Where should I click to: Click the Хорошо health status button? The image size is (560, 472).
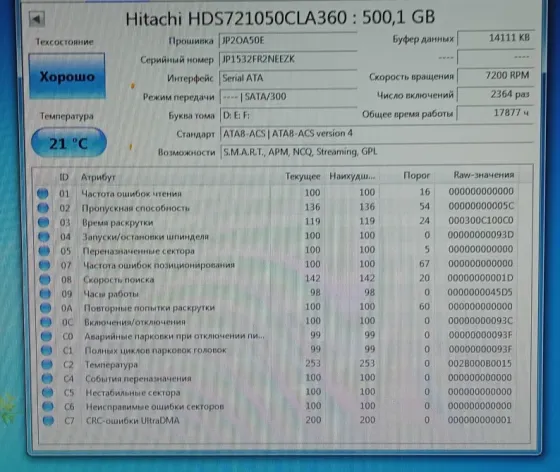(67, 76)
